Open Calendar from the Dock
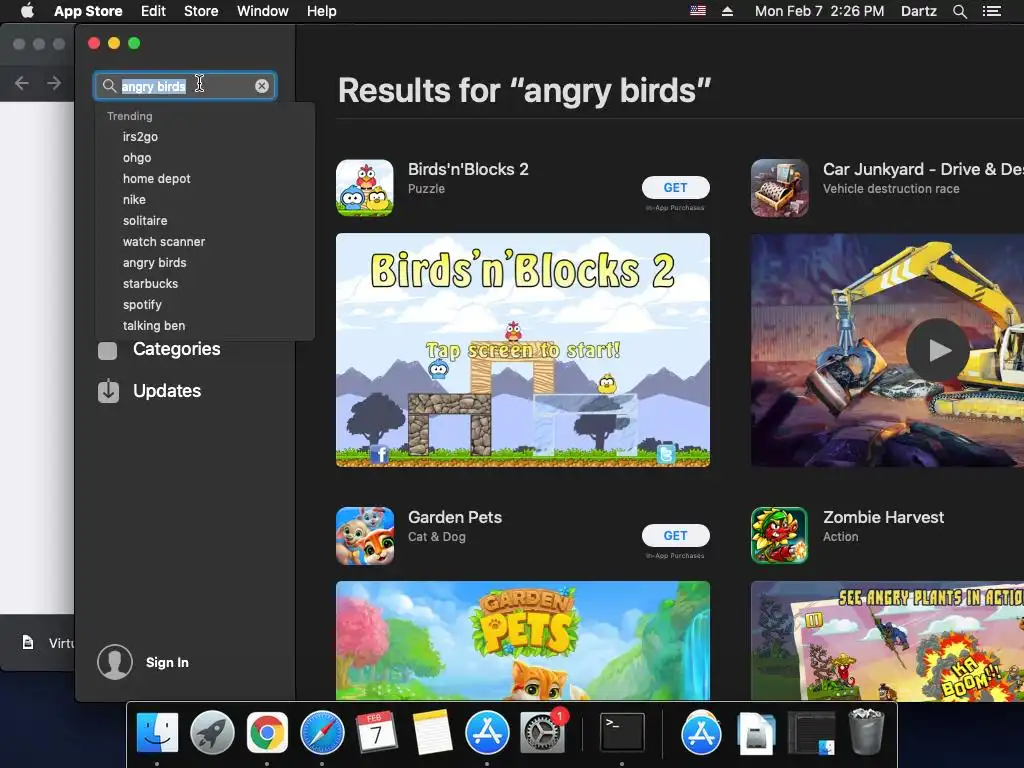1024x768 pixels. [377, 732]
